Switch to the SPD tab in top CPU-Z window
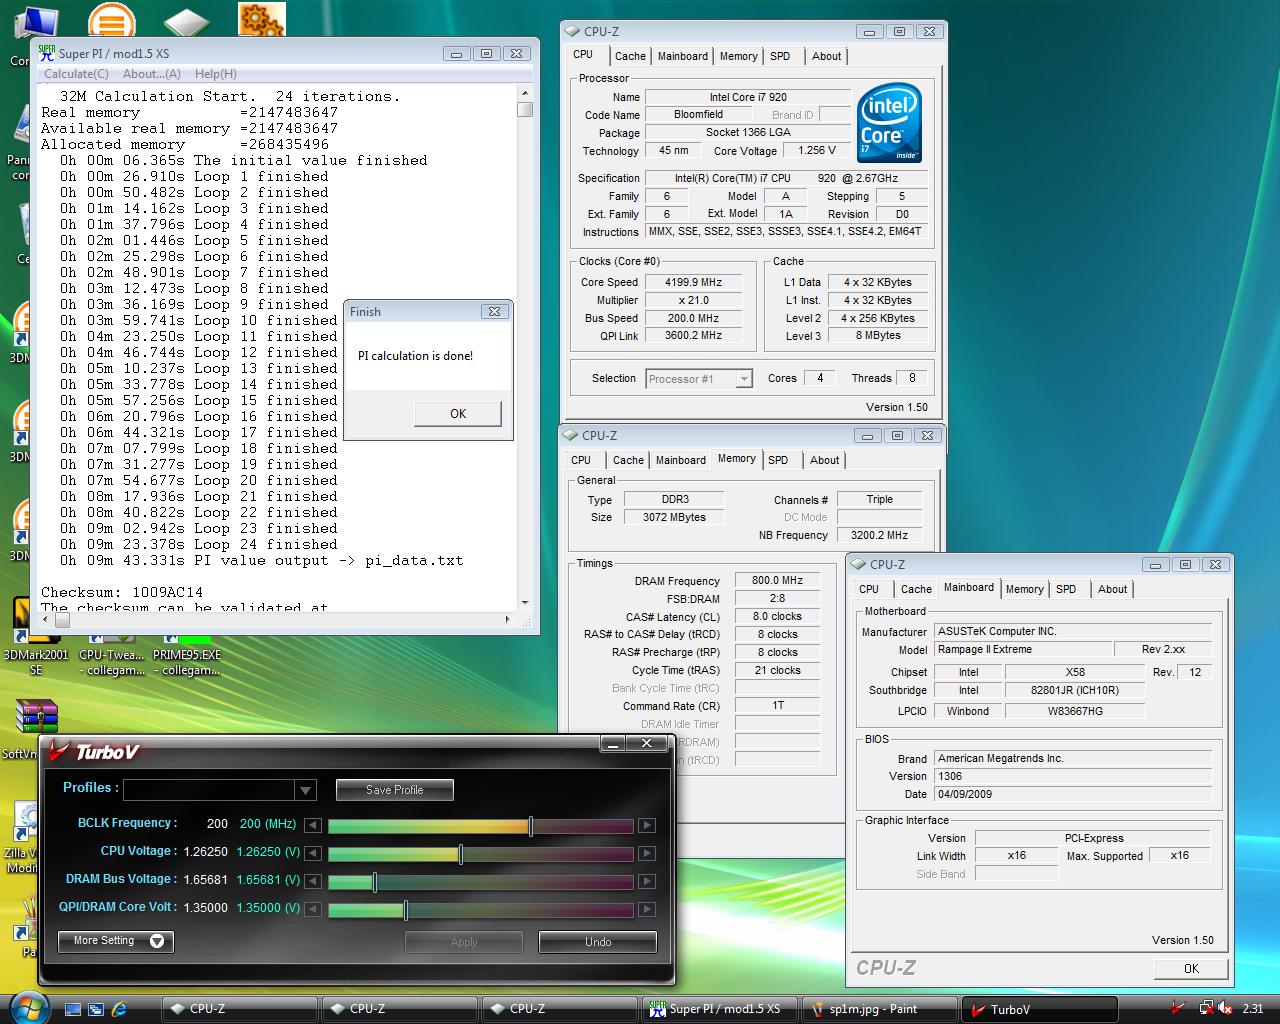This screenshot has height=1024, width=1280. 780,56
